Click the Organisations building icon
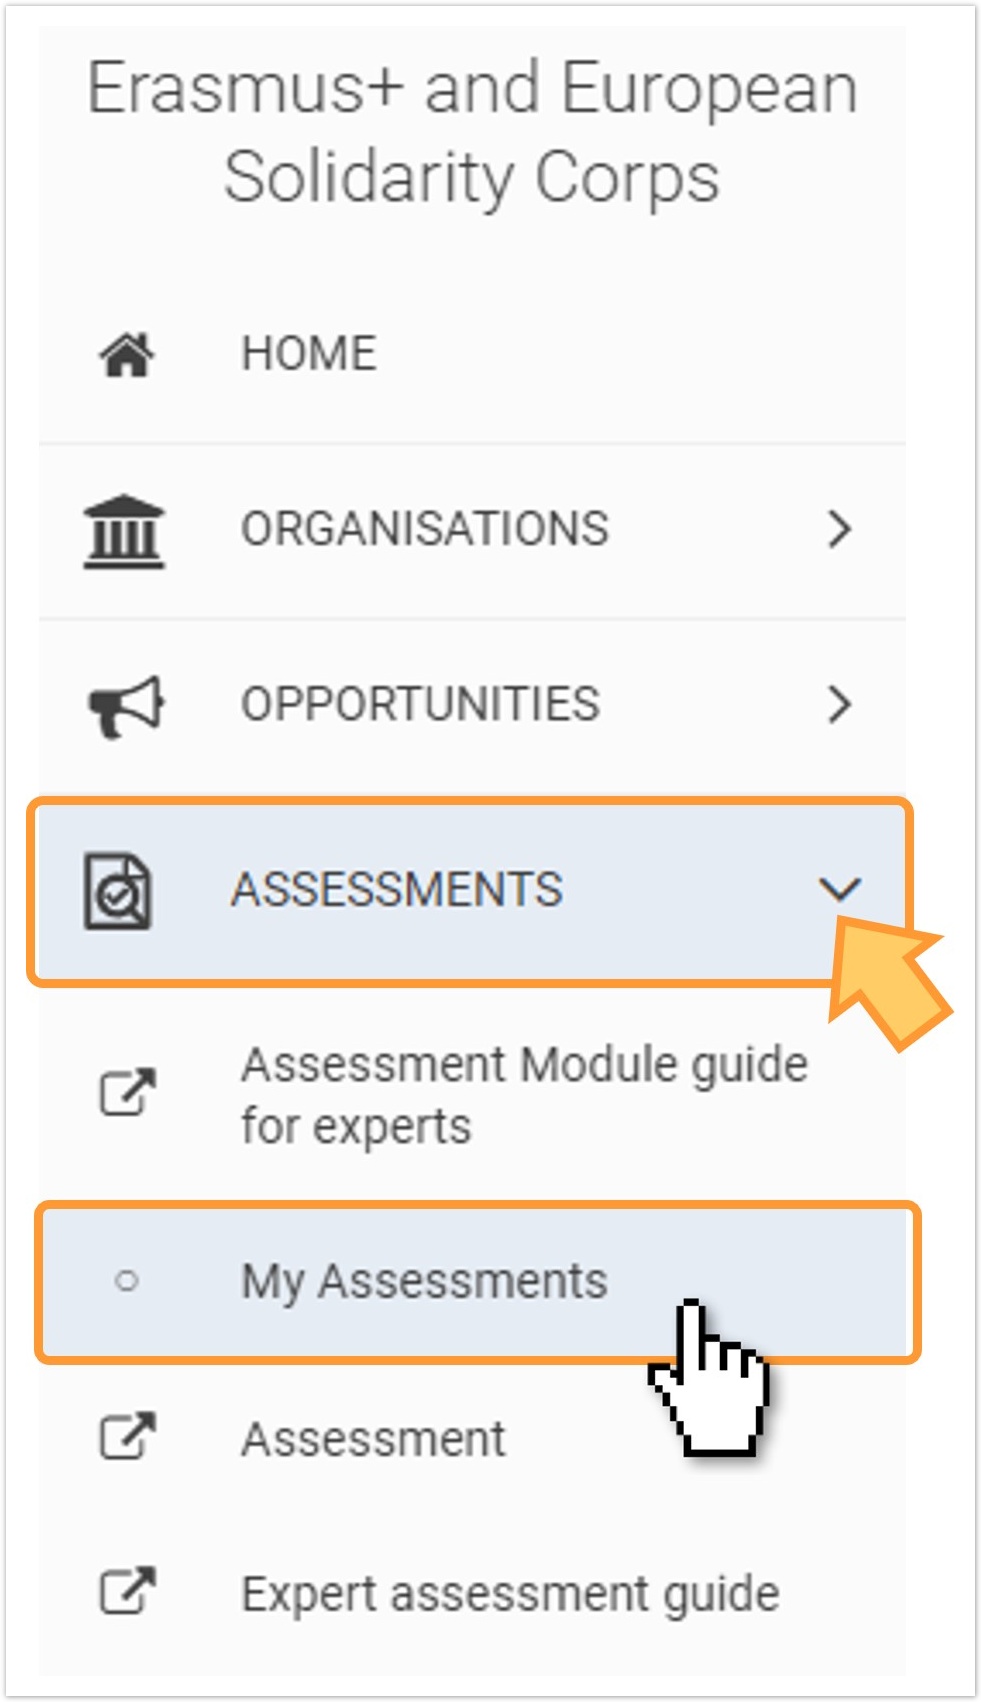 [124, 531]
